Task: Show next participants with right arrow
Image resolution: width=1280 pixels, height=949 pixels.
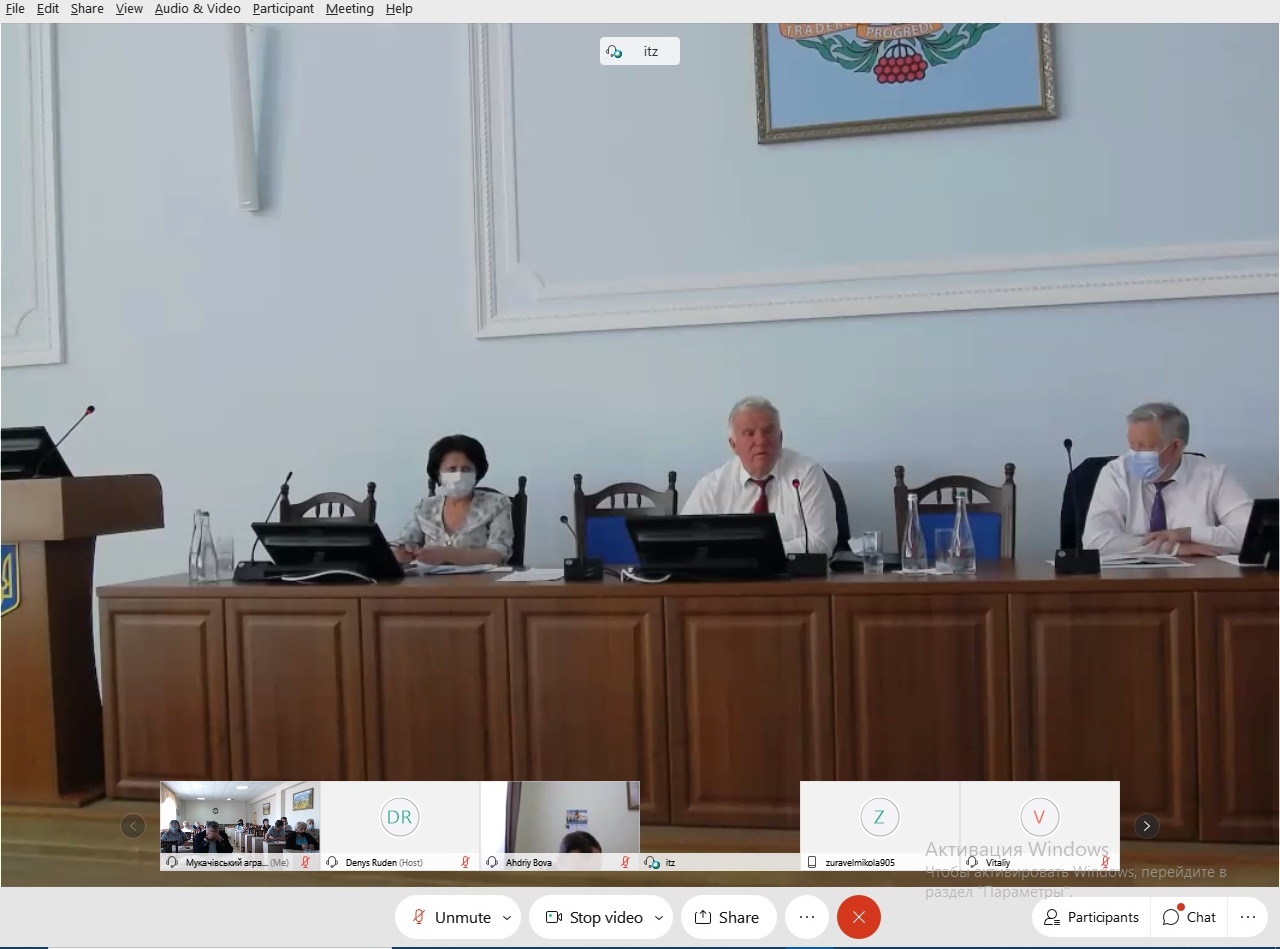Action: click(1147, 826)
